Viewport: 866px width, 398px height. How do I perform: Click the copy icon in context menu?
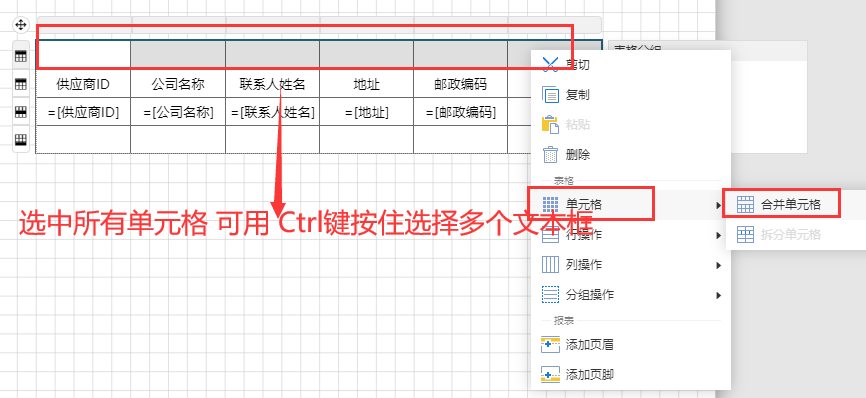click(551, 95)
